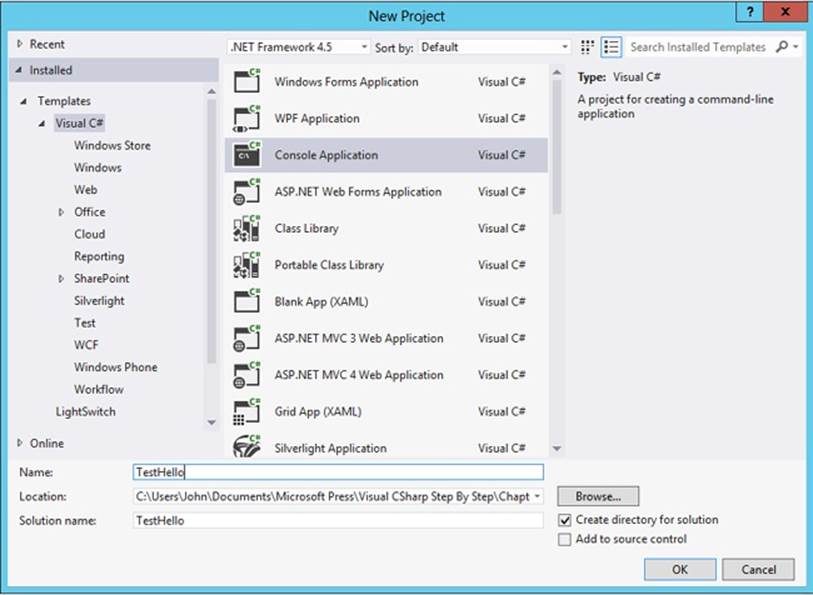
Task: Enable Add to source control checkbox
Action: [x=565, y=540]
